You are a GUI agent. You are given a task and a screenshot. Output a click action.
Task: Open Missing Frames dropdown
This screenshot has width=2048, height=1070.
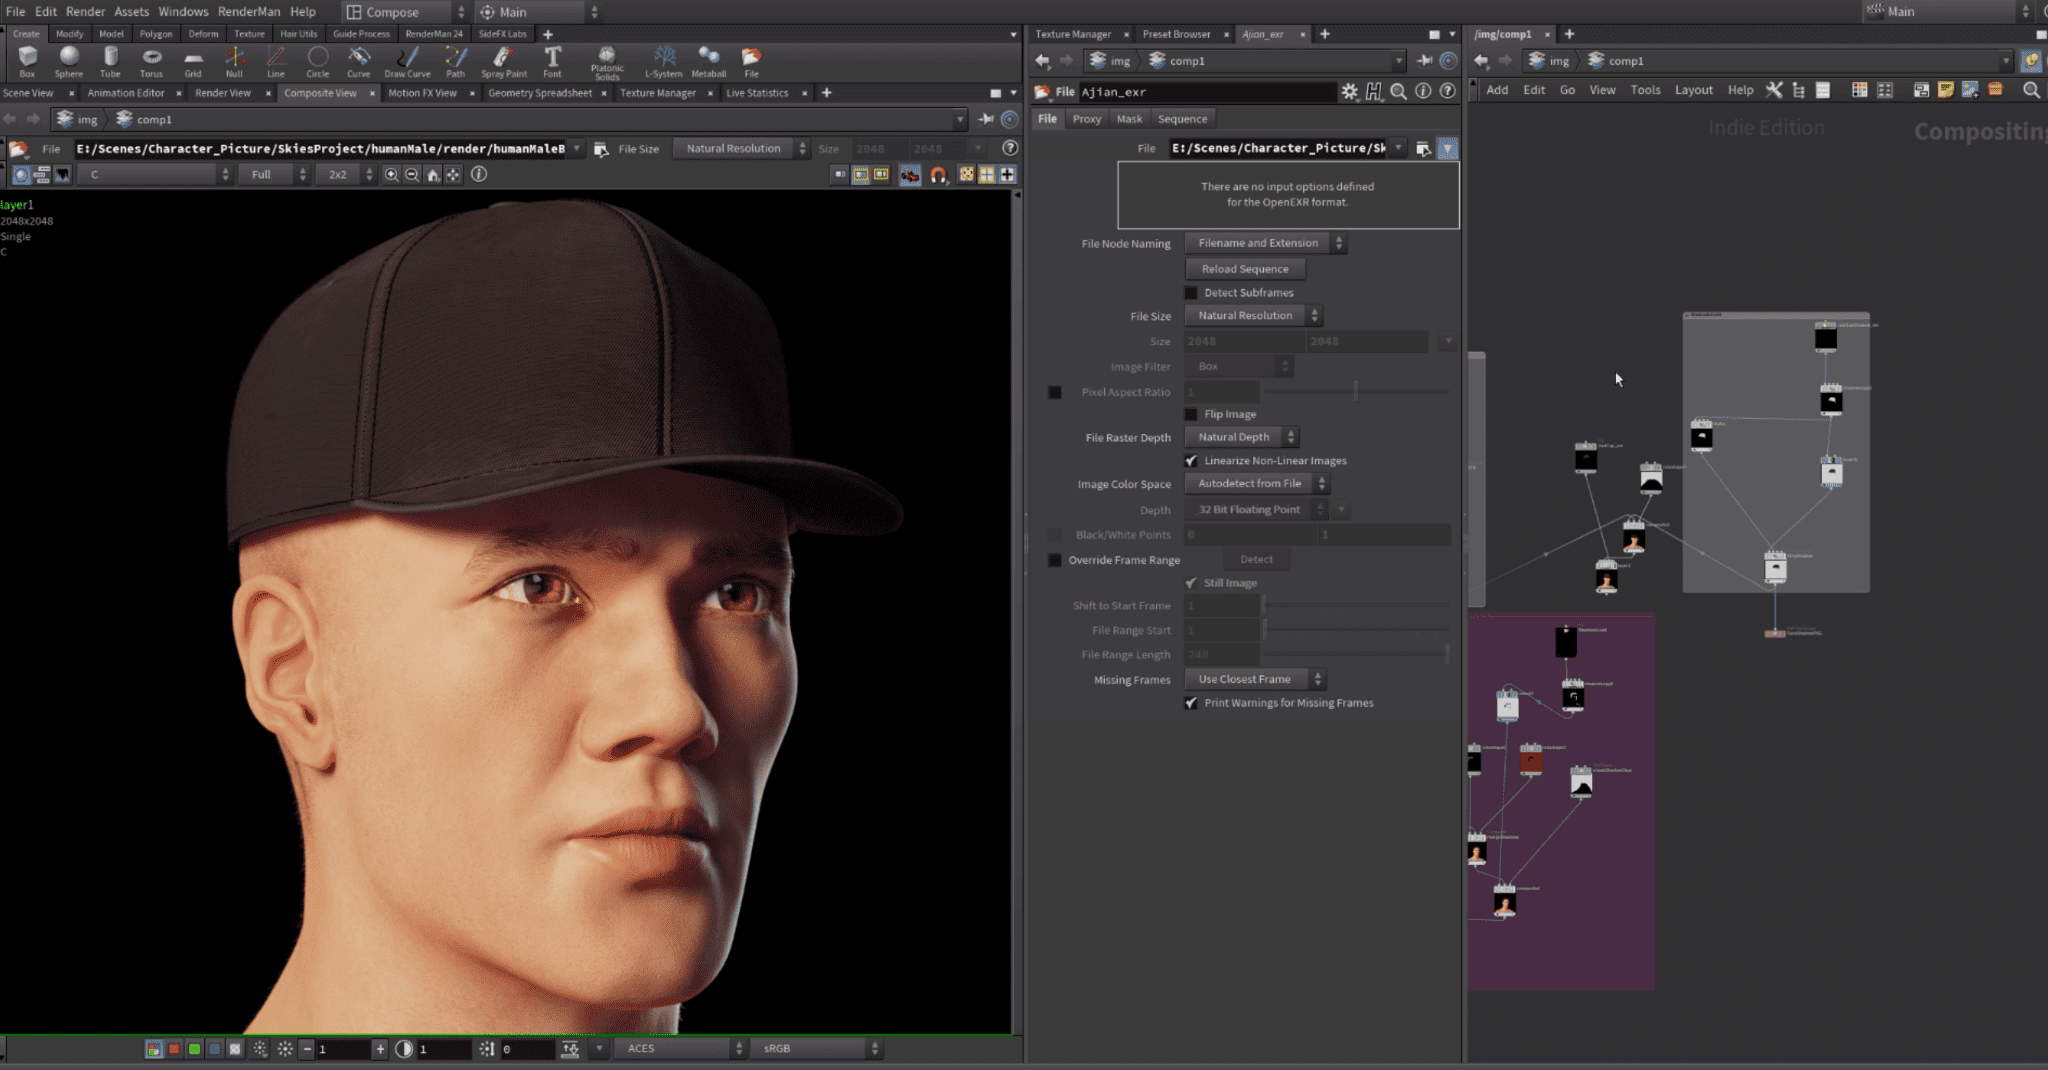pos(1255,679)
